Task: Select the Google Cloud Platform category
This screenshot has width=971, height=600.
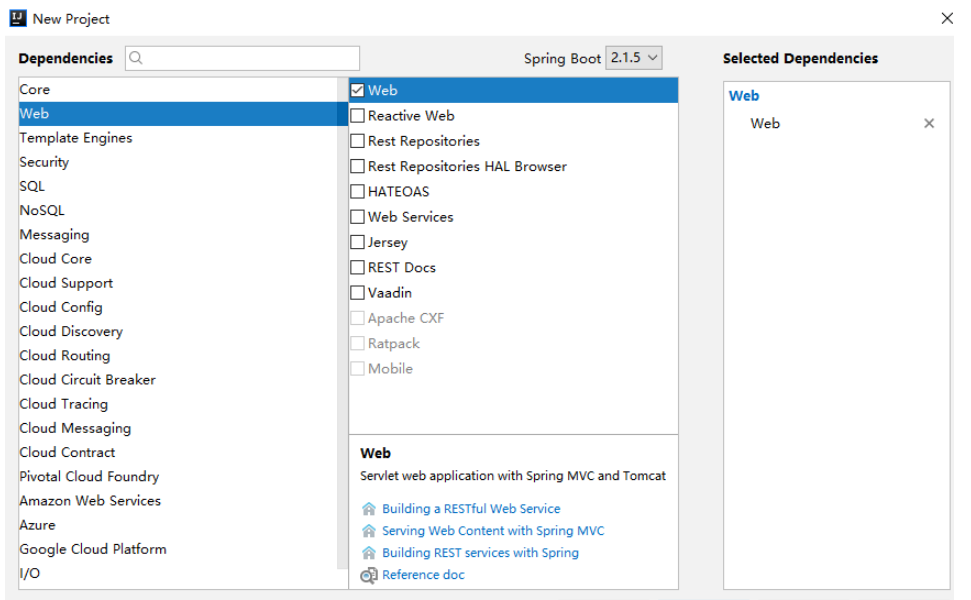Action: click(x=178, y=549)
